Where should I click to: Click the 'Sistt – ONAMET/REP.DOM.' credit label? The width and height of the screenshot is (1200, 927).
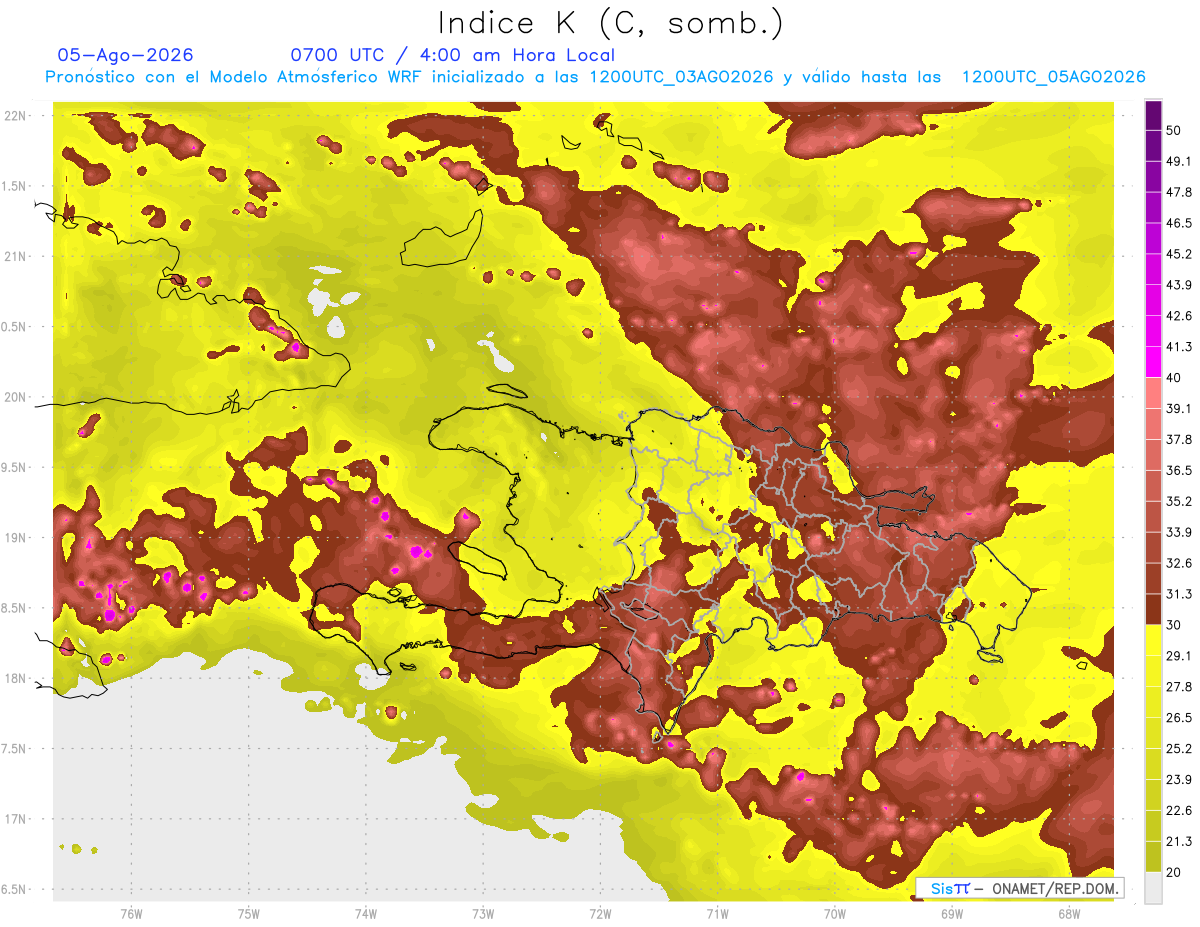(1021, 888)
